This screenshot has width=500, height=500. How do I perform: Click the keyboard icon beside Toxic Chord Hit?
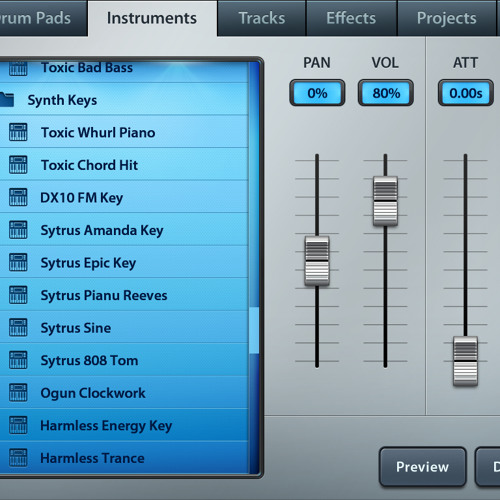coord(18,165)
